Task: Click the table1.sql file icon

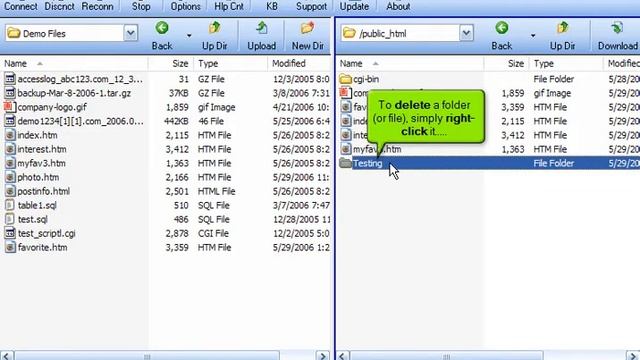Action: tap(10, 205)
